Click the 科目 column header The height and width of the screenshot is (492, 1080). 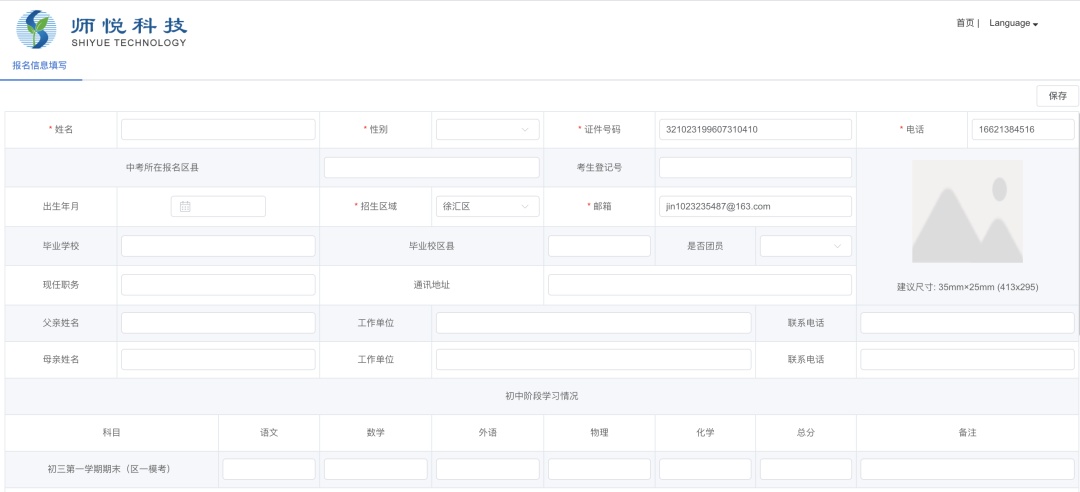[x=112, y=433]
